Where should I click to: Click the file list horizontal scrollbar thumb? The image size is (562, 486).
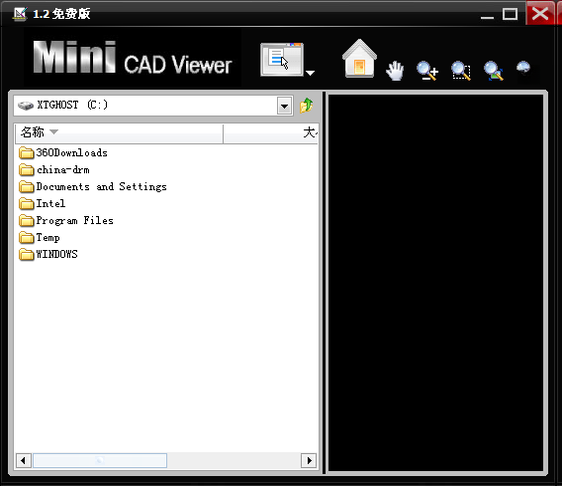click(x=100, y=460)
